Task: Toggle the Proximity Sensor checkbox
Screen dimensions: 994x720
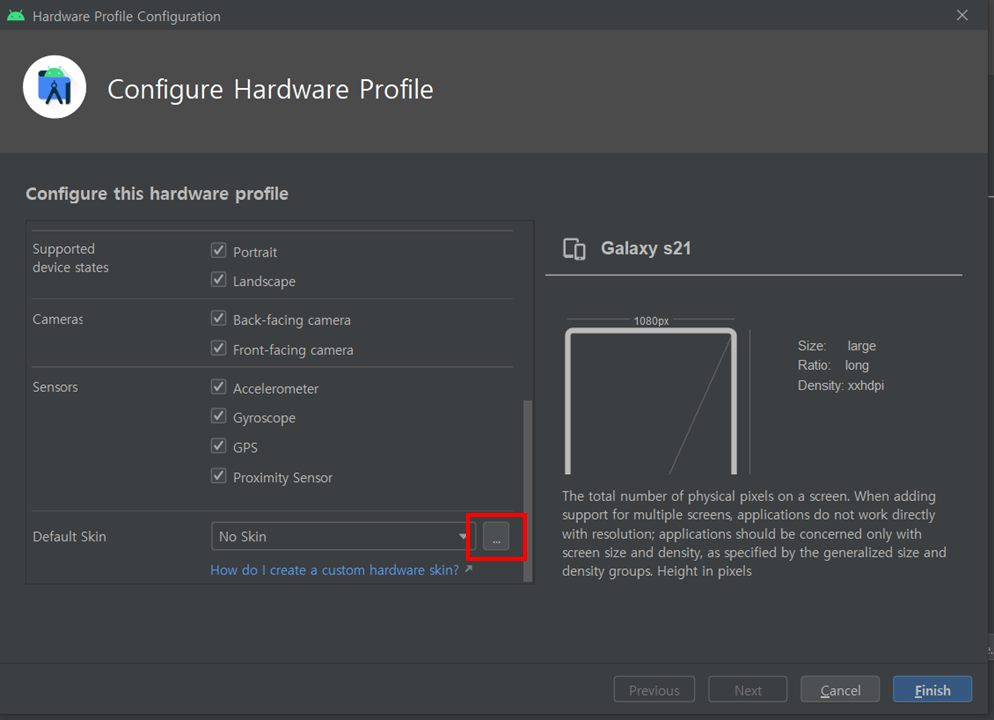Action: coord(219,475)
